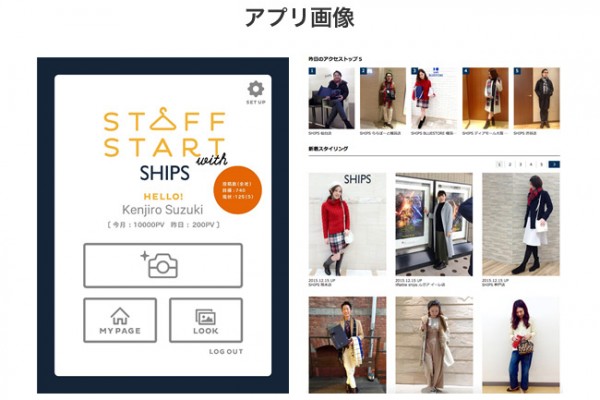600x400 pixels.
Task: Click the orange stats circle badge
Action: click(238, 190)
